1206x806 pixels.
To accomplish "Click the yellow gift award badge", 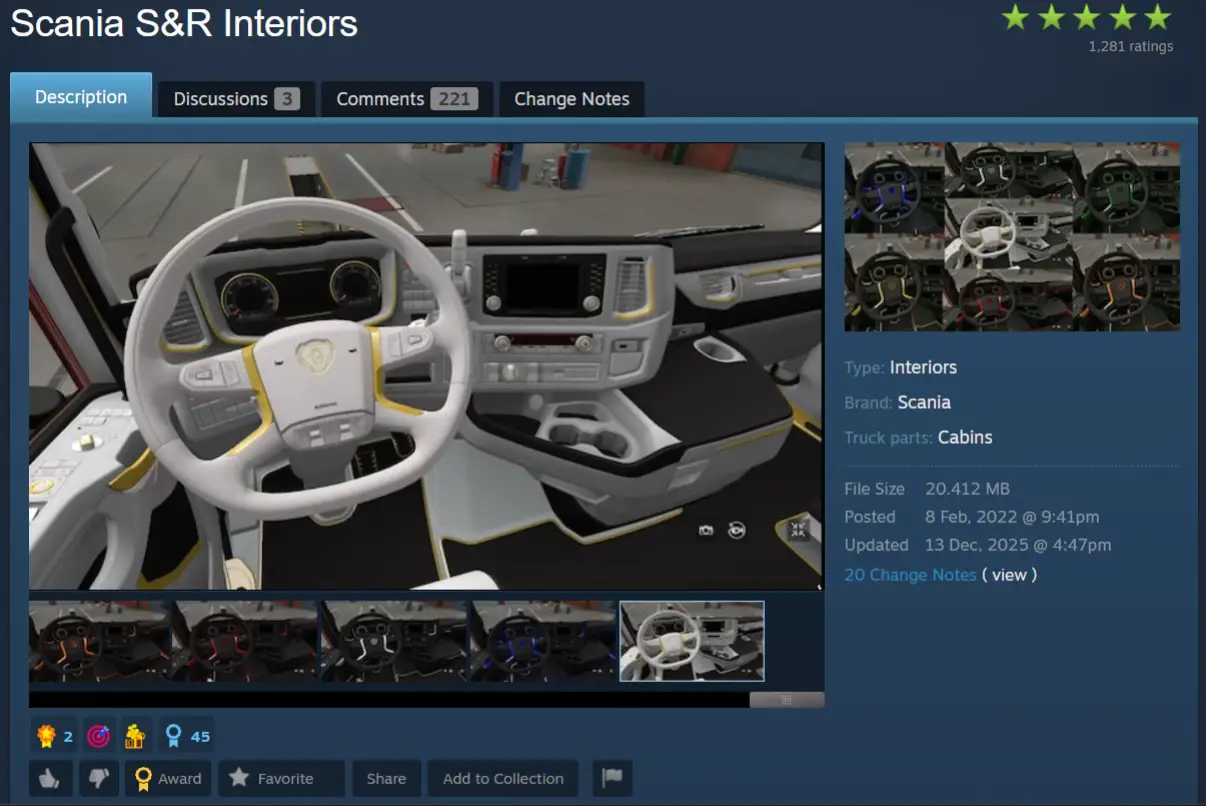I will (x=135, y=736).
